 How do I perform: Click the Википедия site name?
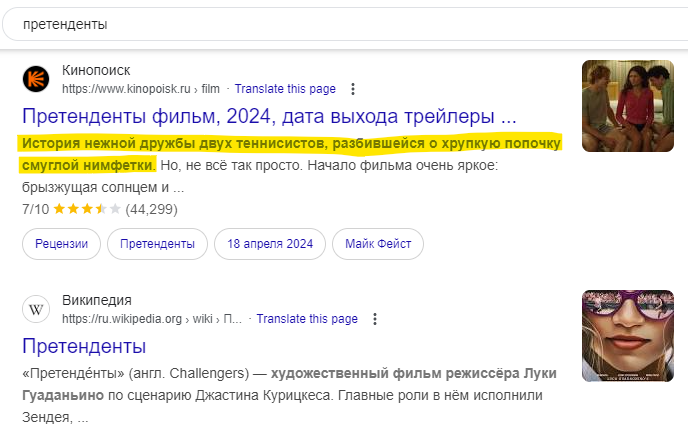point(97,300)
